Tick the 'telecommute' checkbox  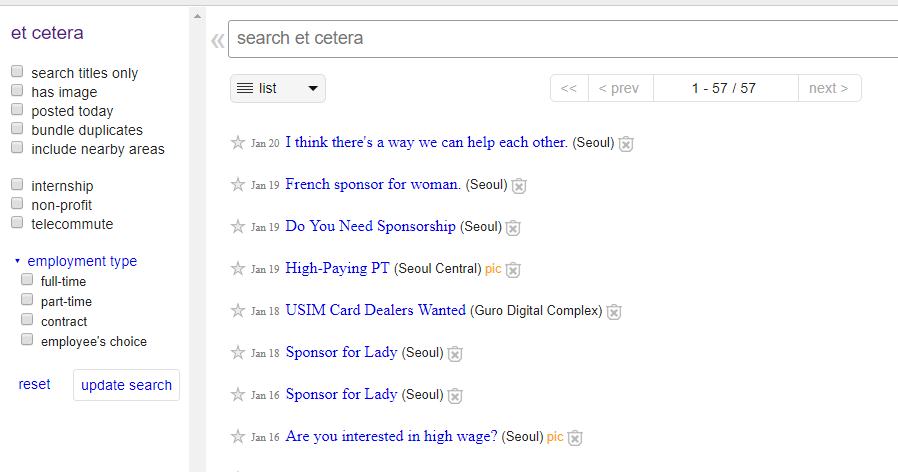click(x=17, y=223)
